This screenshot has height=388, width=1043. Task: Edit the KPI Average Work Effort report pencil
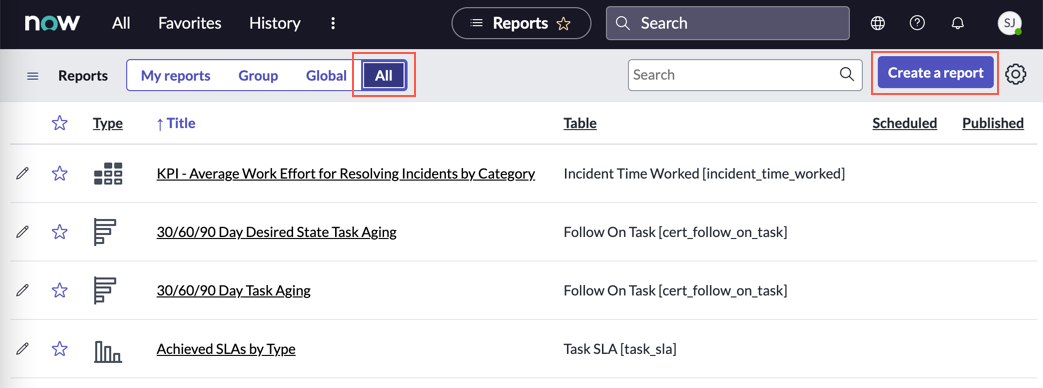[x=23, y=174]
